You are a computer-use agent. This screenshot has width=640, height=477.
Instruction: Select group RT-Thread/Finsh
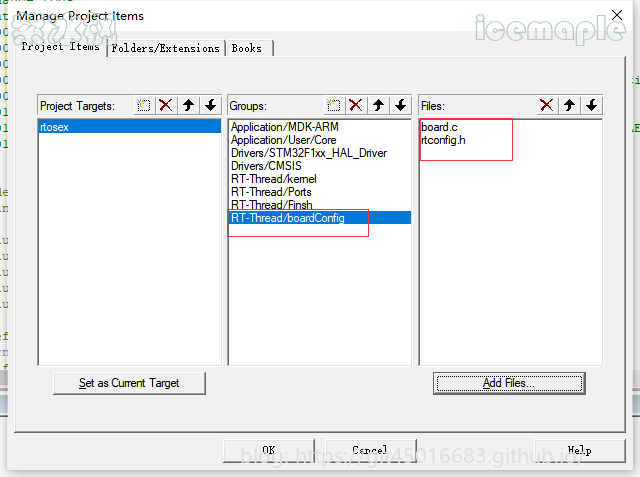320,205
